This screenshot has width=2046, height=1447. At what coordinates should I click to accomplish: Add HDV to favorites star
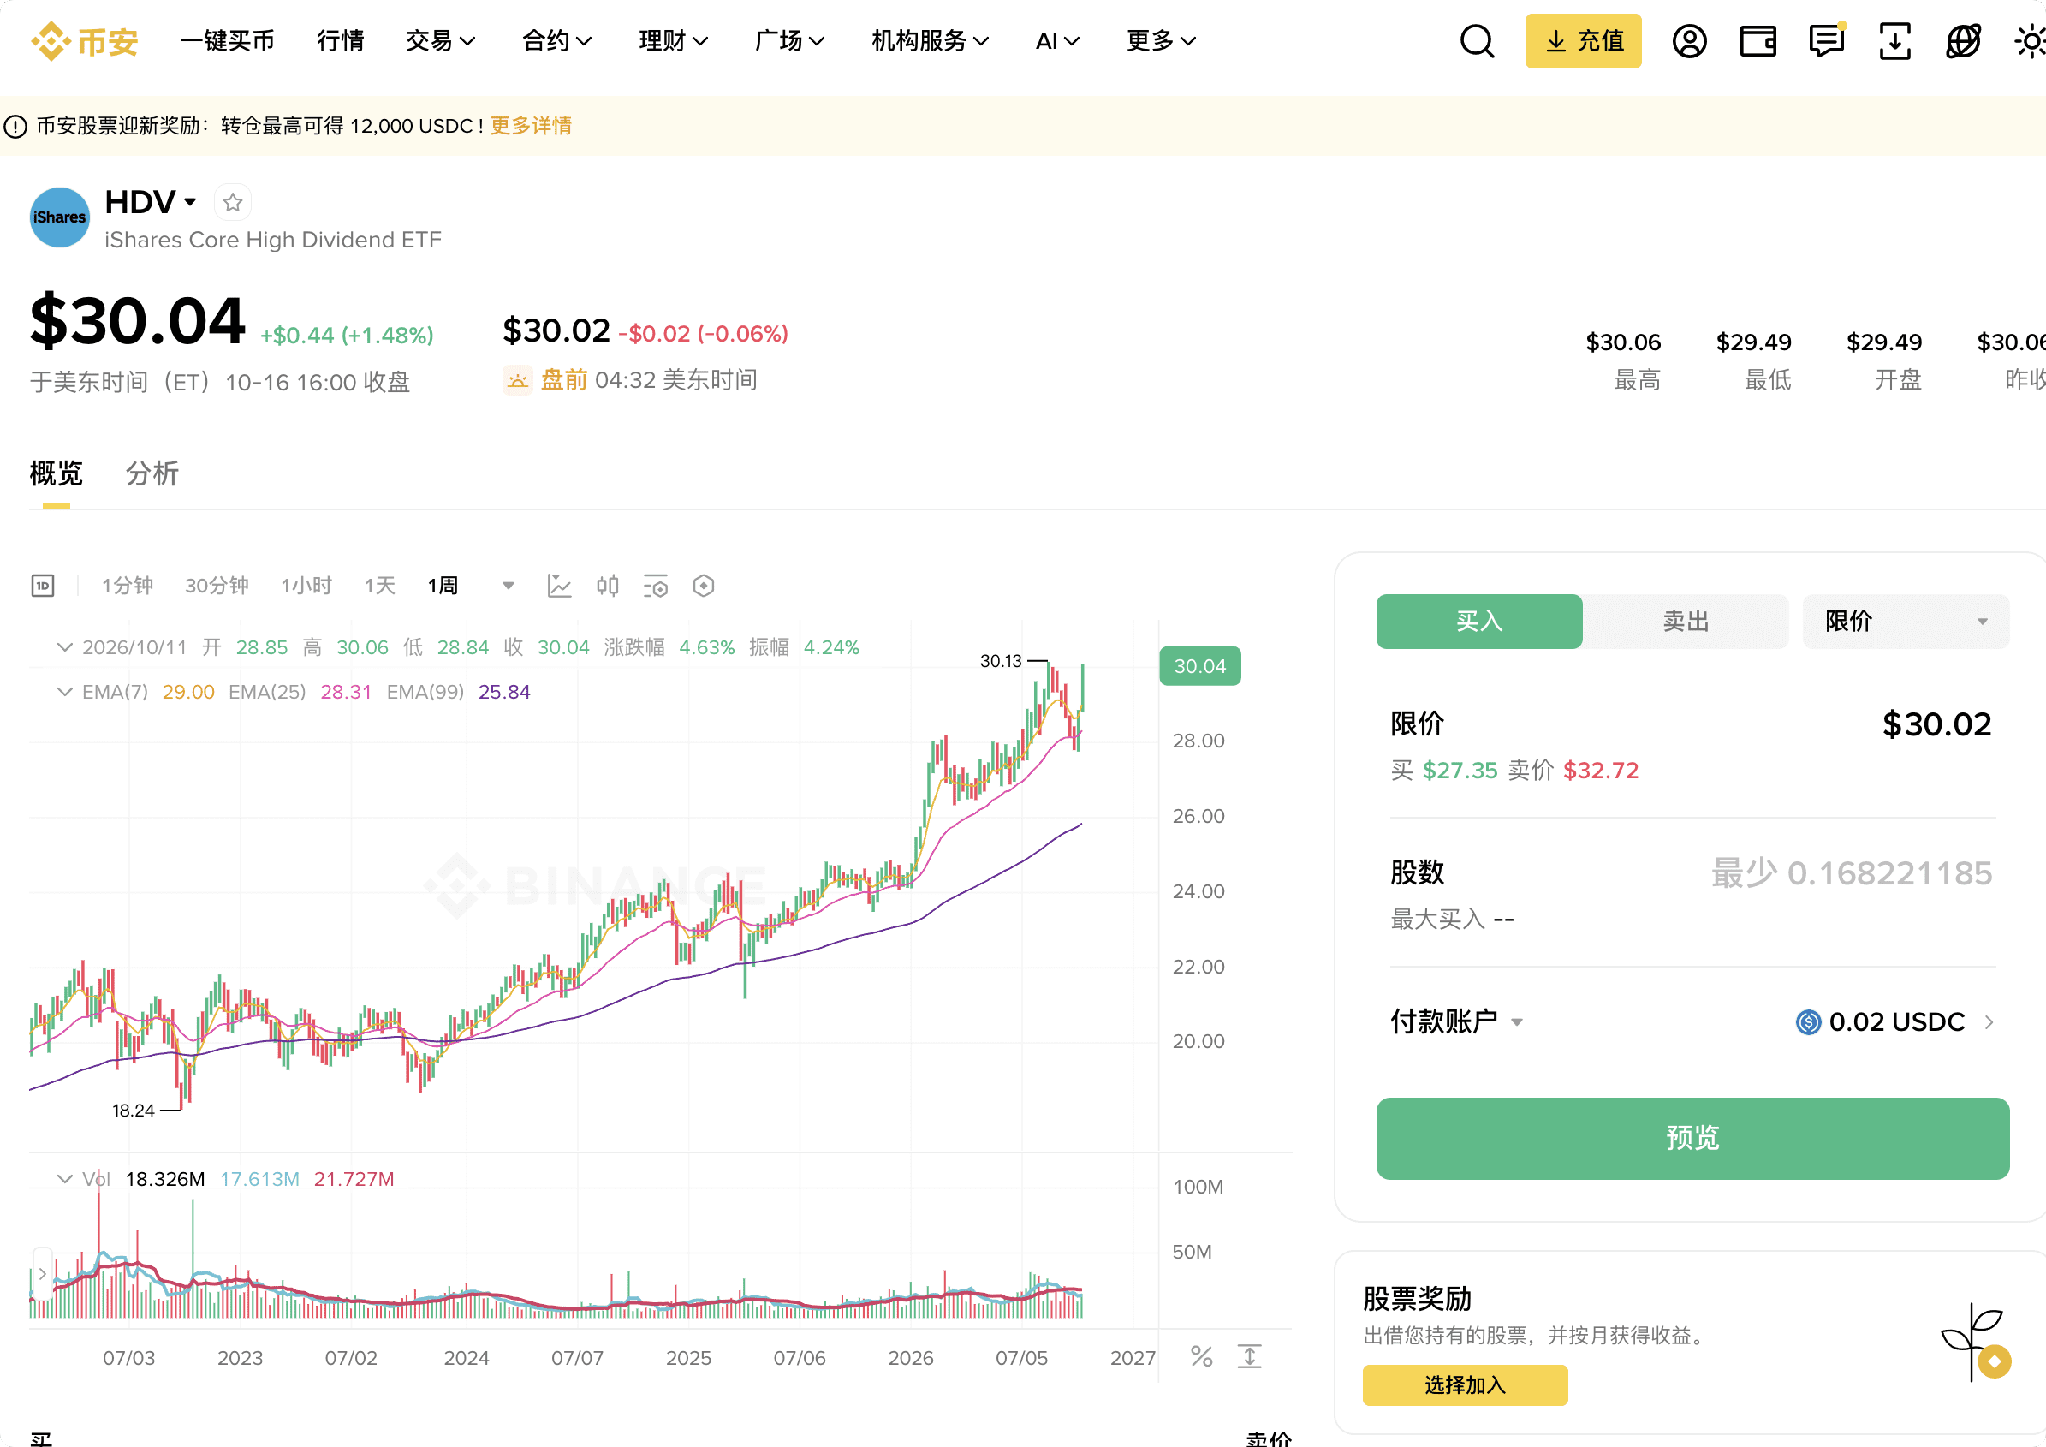(x=233, y=203)
